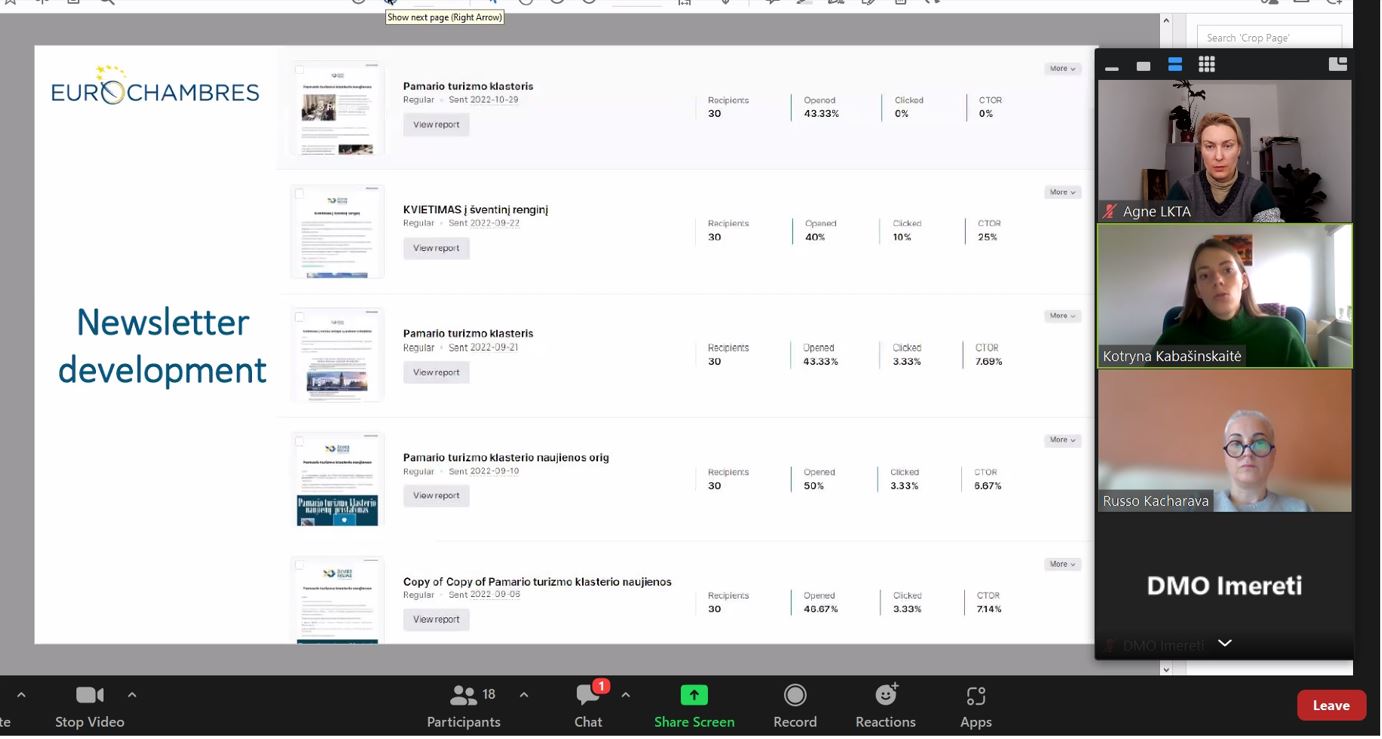The width and height of the screenshot is (1382, 739).
Task: Tick checkbox for Pamario turizmo klasteris 2022-09-21
Action: 299,317
